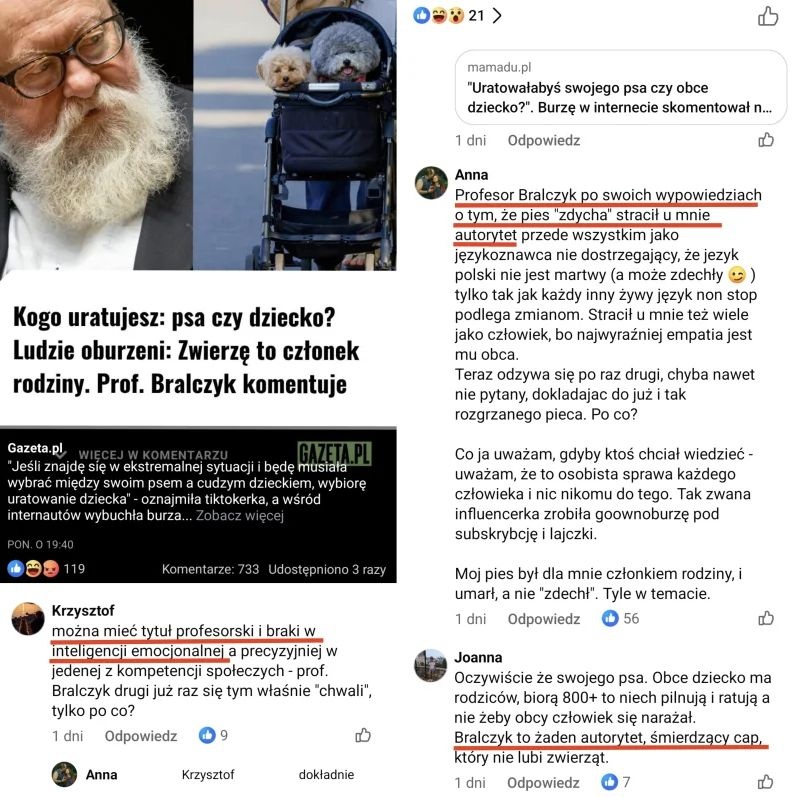Reply to Anna's comment via Odpowiedz
The width and height of the screenshot is (798, 797).
click(544, 619)
